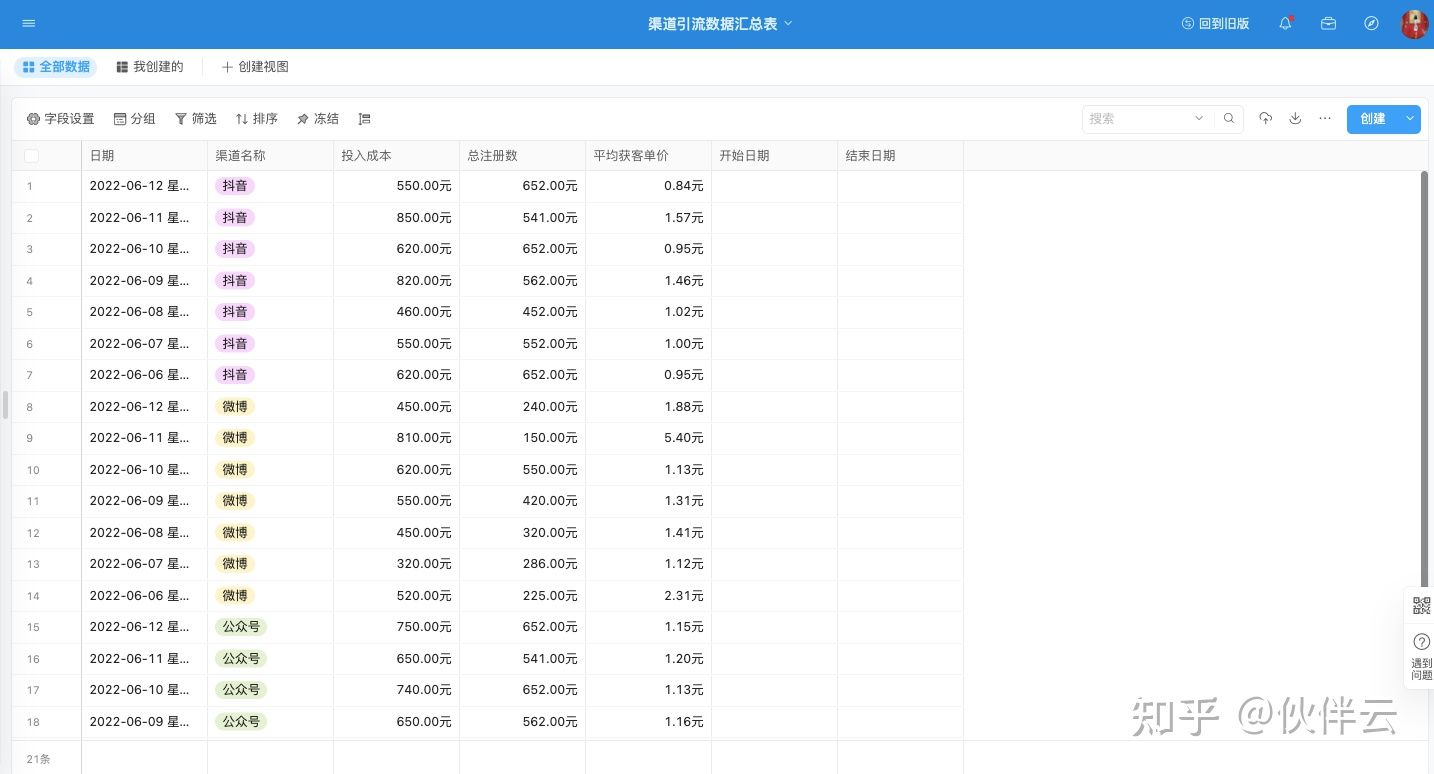
Task: Click the download icon in the toolbar
Action: pyautogui.click(x=1295, y=119)
